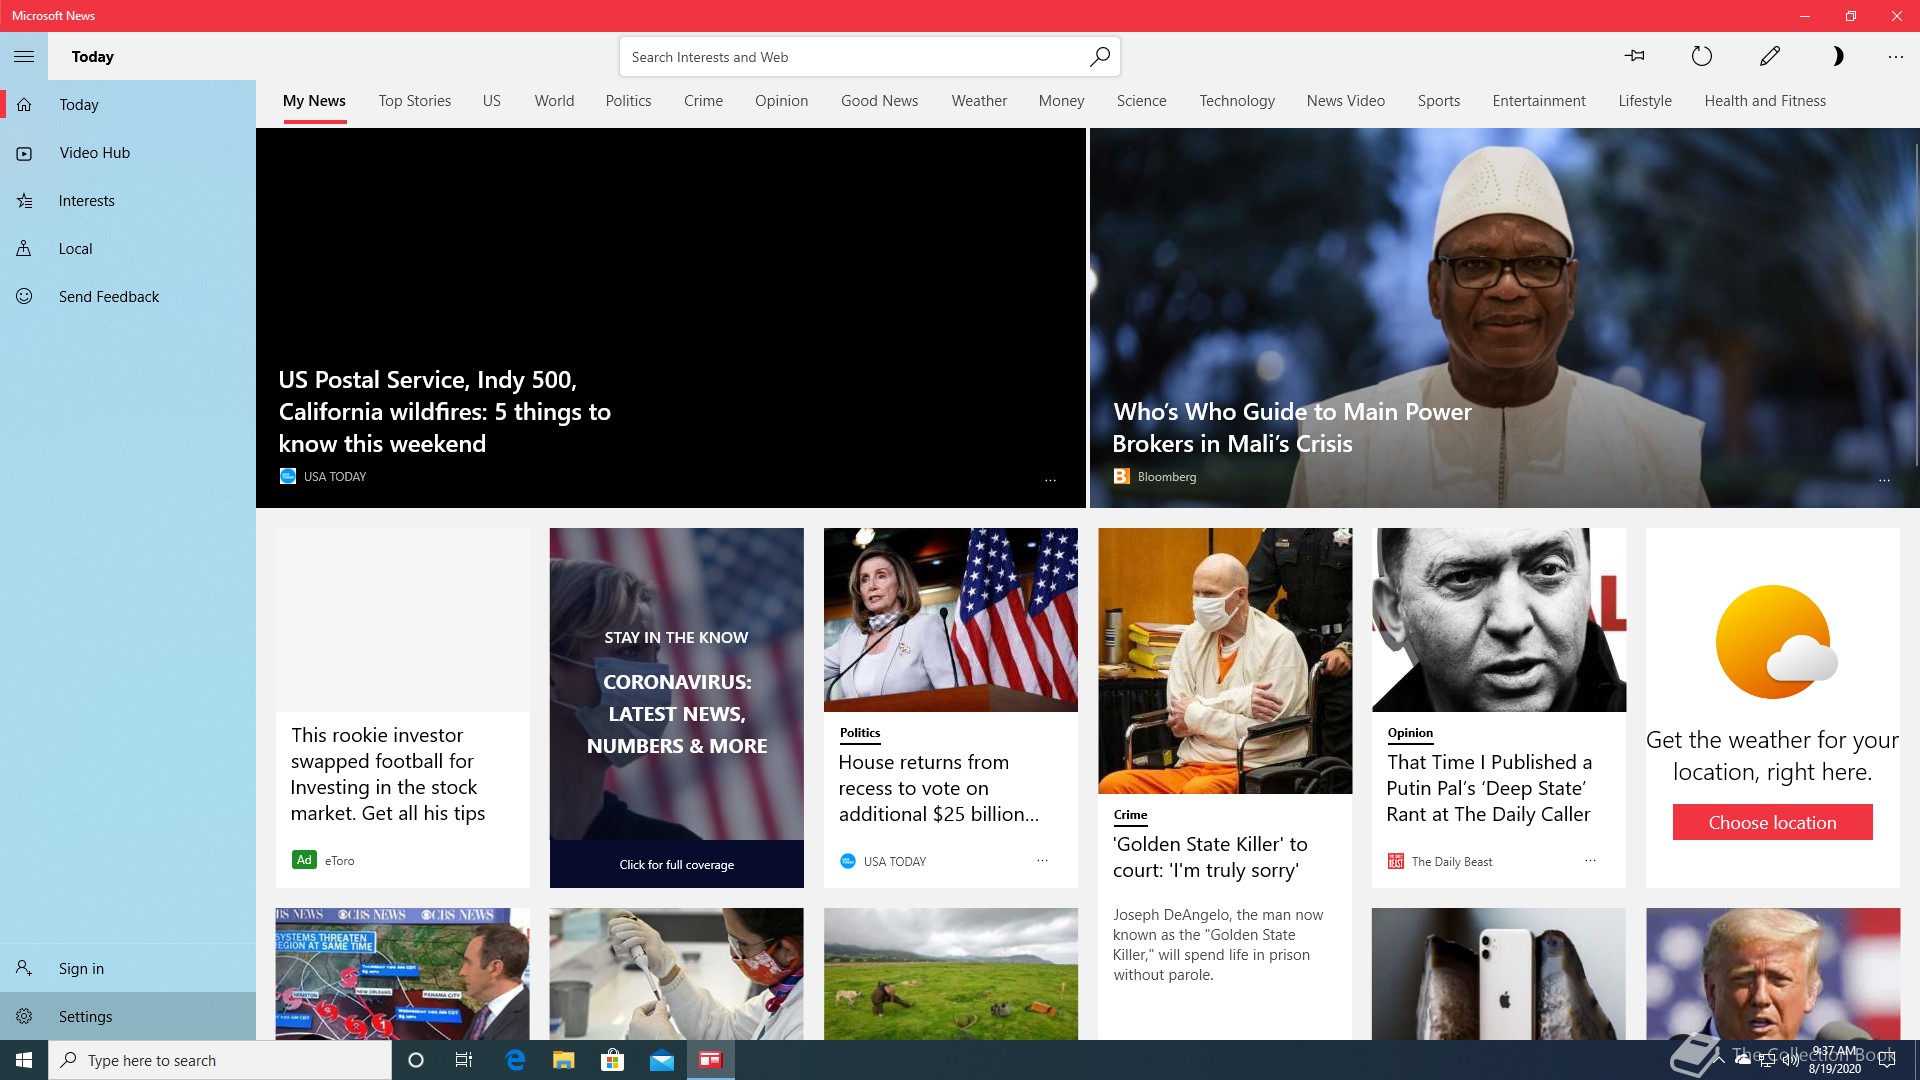Open Mail app from taskbar

tap(662, 1060)
